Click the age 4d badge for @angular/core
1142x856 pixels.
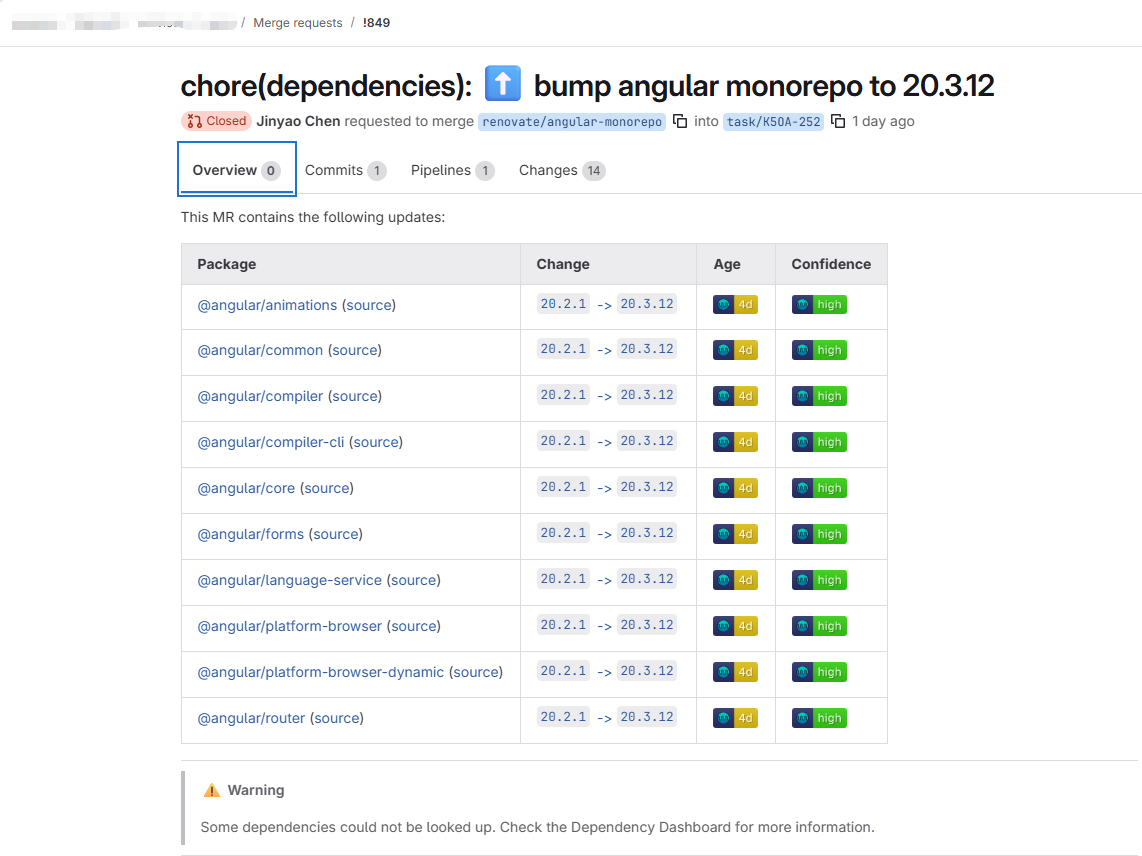735,488
